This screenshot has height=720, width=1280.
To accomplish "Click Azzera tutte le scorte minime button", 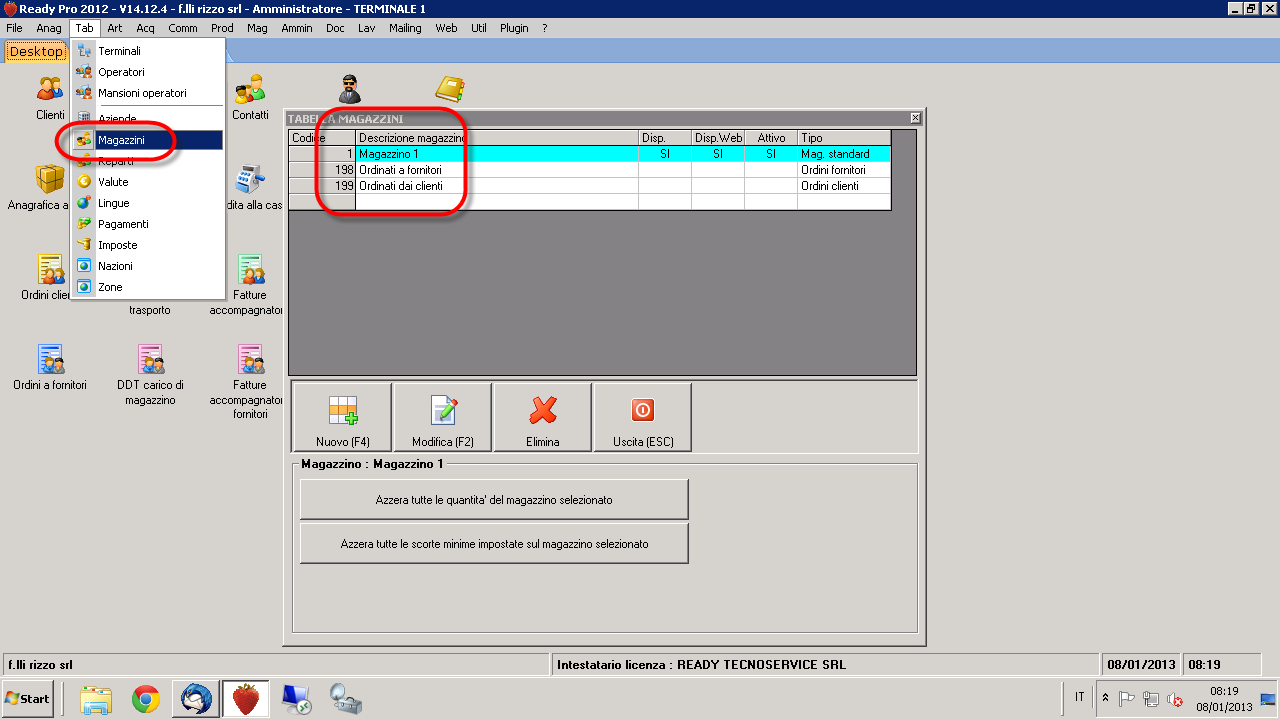I will click(494, 544).
